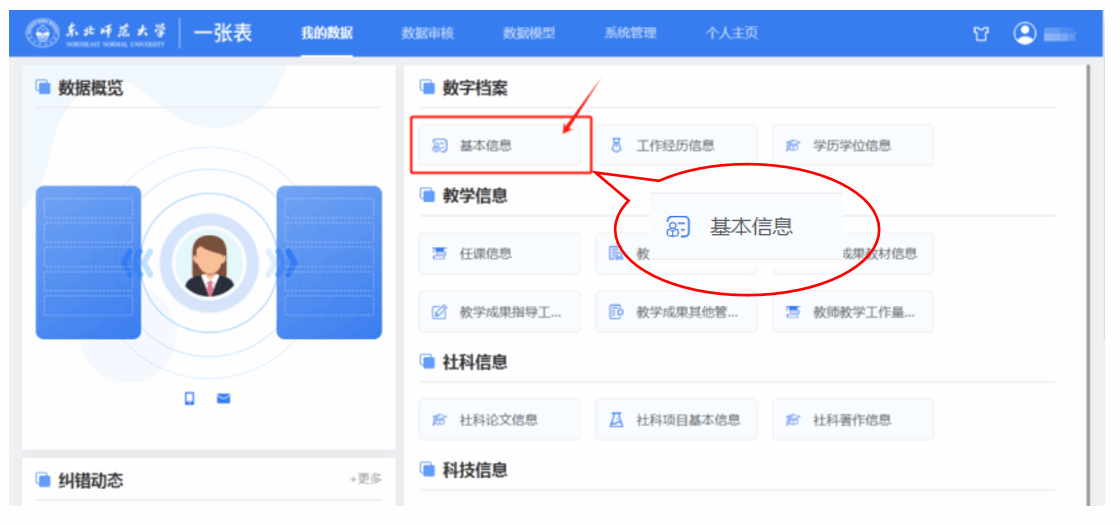
Task: Click the mail envelope icon under the avatar
Action: 223,398
